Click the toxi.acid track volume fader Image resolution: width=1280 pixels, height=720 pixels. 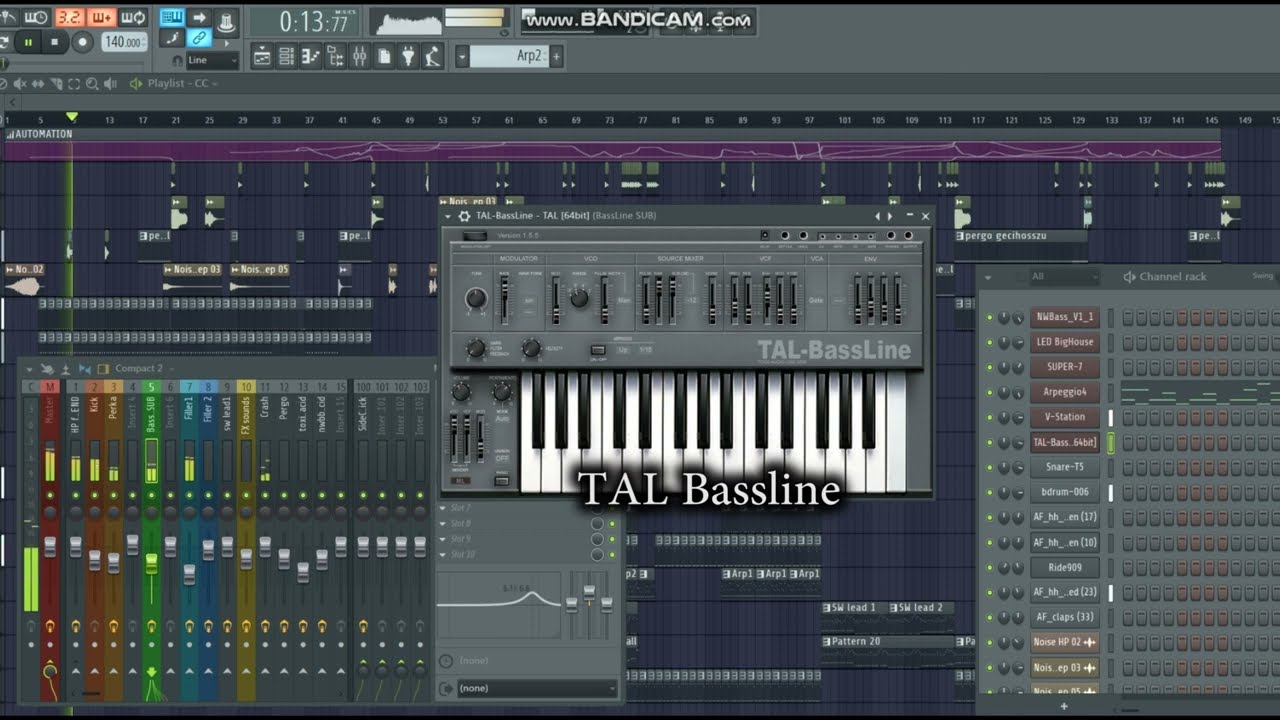point(303,572)
